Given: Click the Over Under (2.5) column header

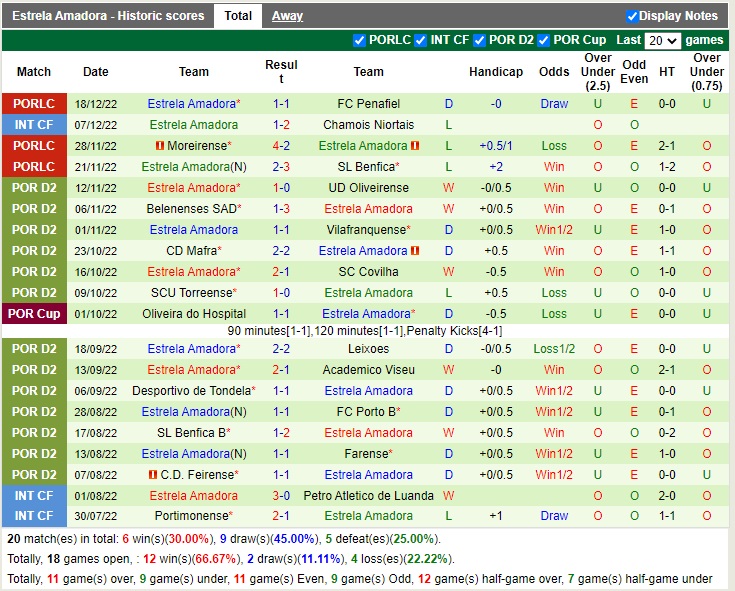Looking at the screenshot, I should pos(598,72).
